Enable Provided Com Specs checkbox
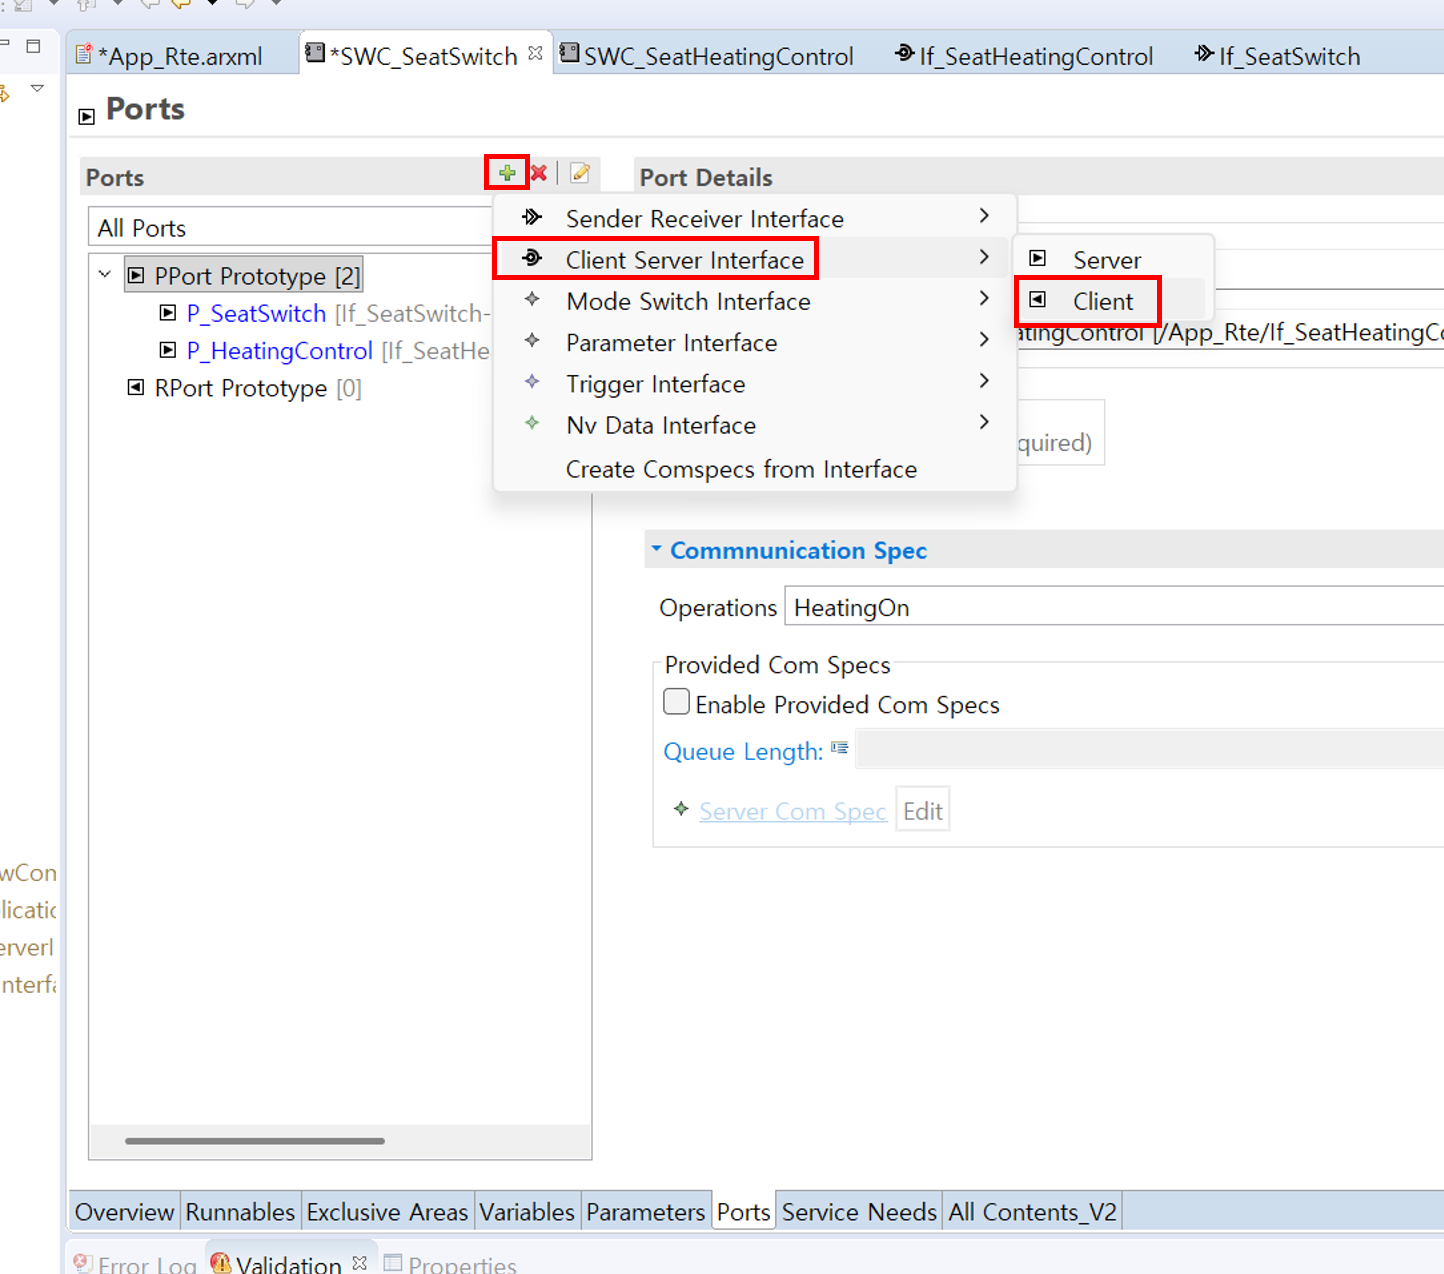This screenshot has width=1444, height=1274. pyautogui.click(x=677, y=702)
